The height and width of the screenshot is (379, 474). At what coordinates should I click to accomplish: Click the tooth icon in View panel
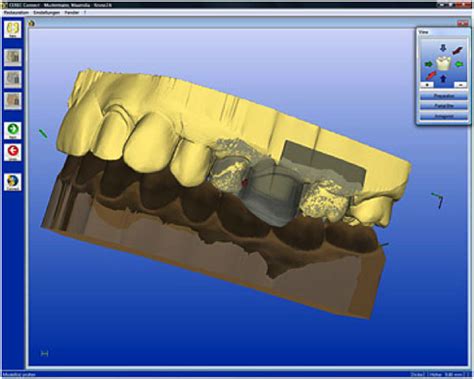(x=444, y=63)
